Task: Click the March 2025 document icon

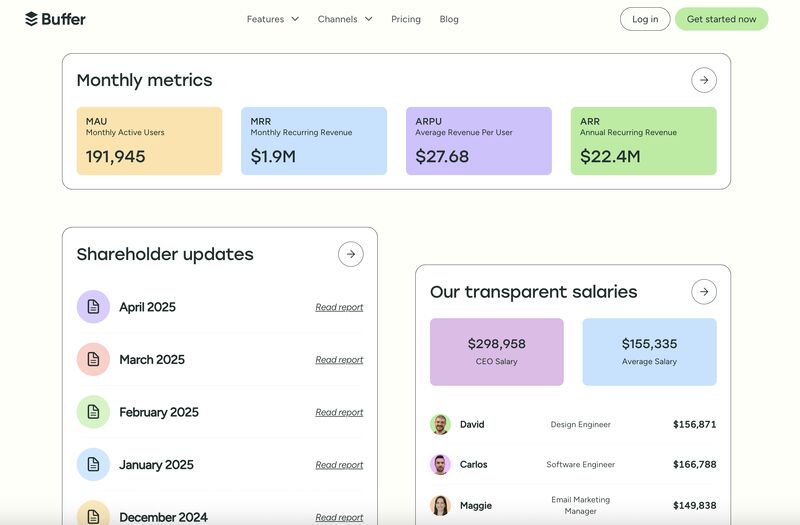Action: [93, 359]
